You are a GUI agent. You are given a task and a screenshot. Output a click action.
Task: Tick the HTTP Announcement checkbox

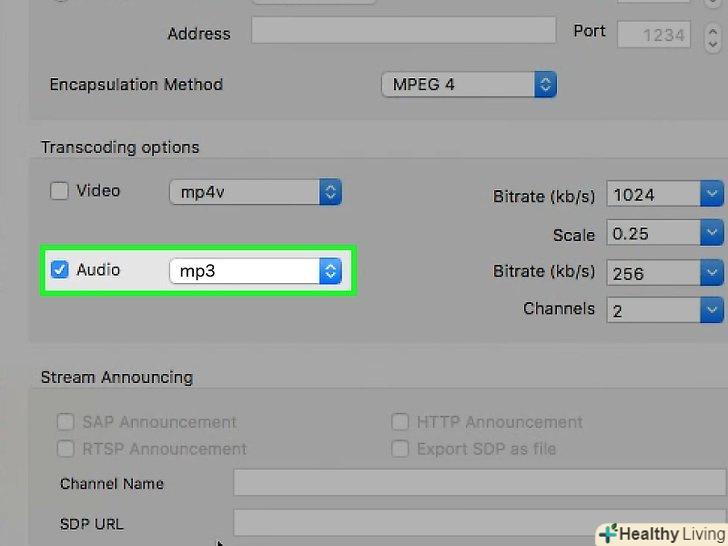[x=400, y=422]
